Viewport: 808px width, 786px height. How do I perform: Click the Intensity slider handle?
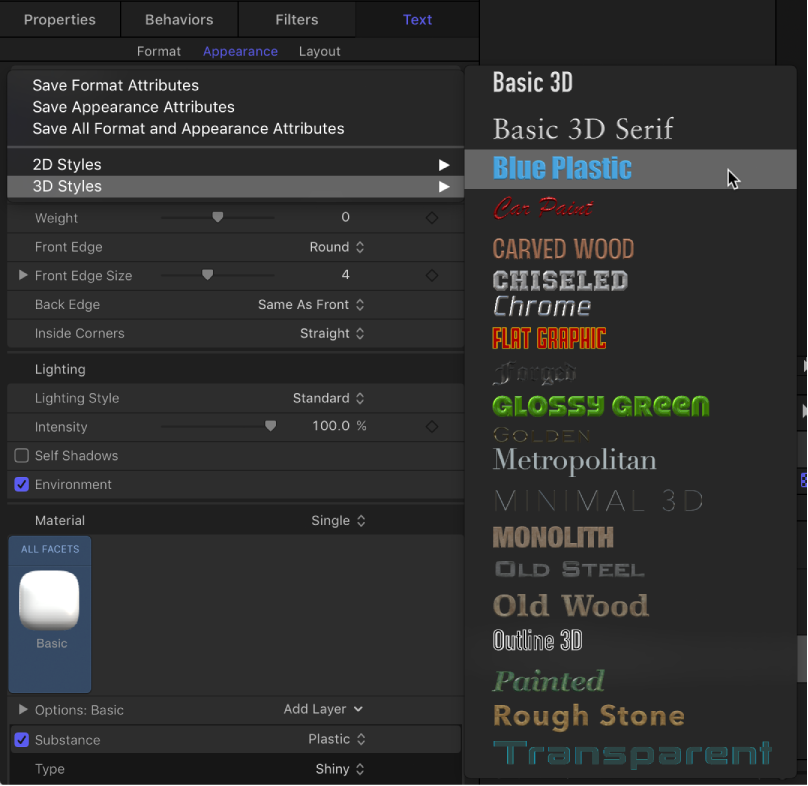point(269,427)
